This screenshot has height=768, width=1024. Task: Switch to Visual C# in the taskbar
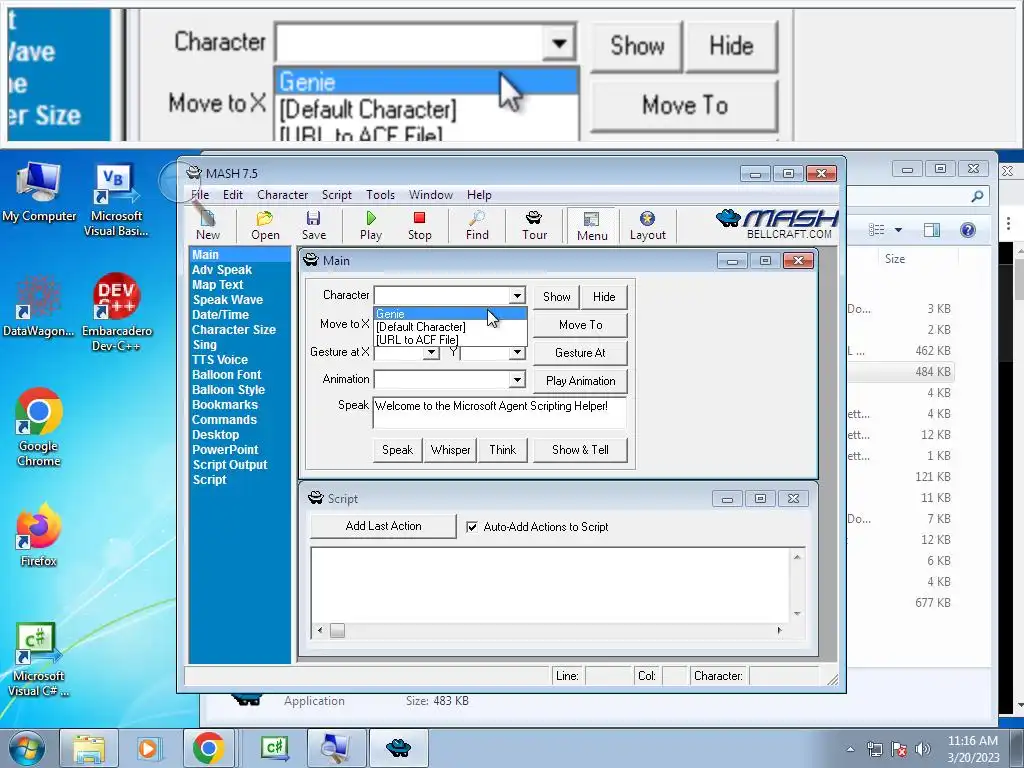[274, 748]
